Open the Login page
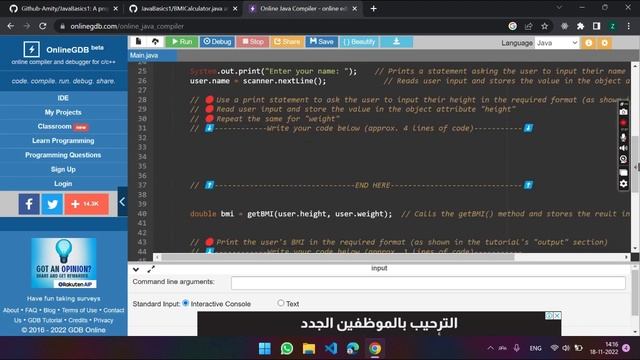 (x=63, y=184)
